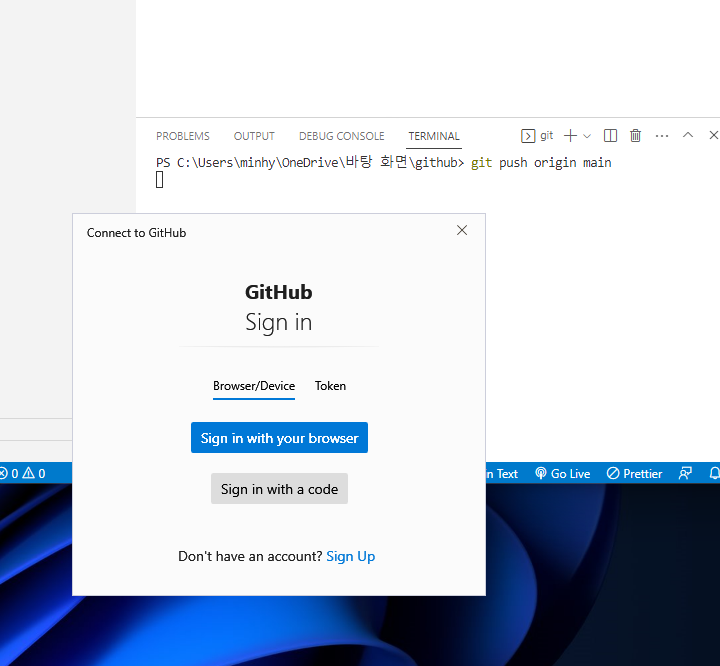The image size is (720, 666).
Task: Start Go Live server from status bar
Action: [x=562, y=474]
